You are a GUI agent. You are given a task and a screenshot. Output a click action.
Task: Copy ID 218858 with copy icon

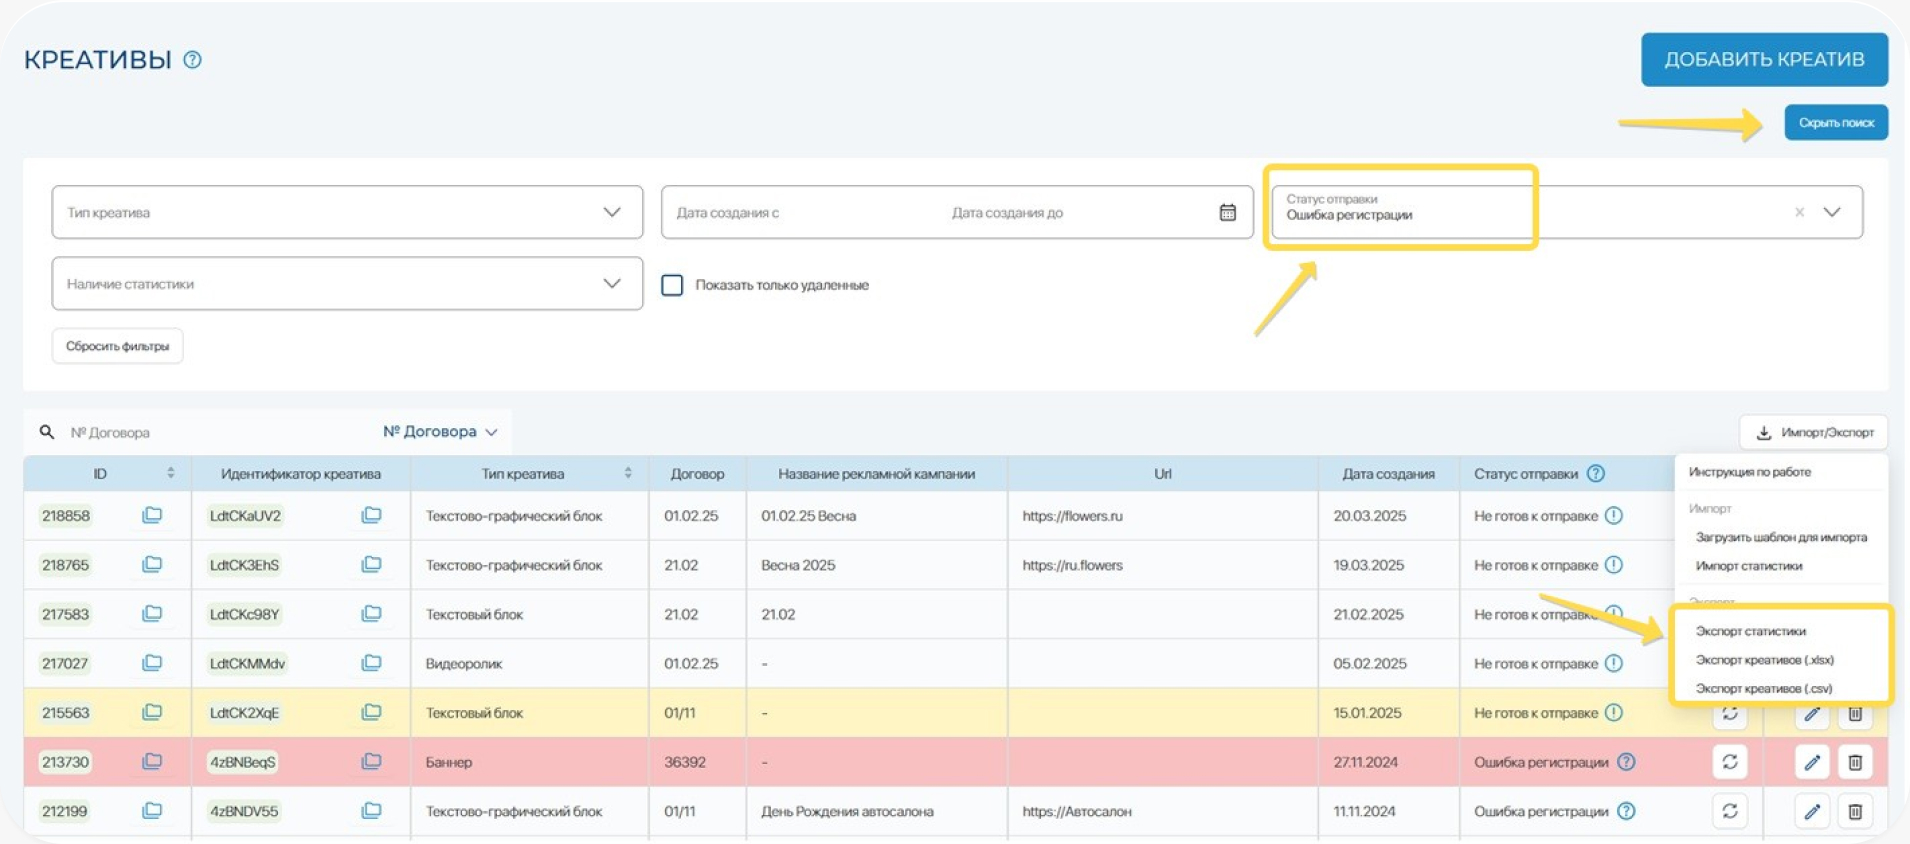152,515
